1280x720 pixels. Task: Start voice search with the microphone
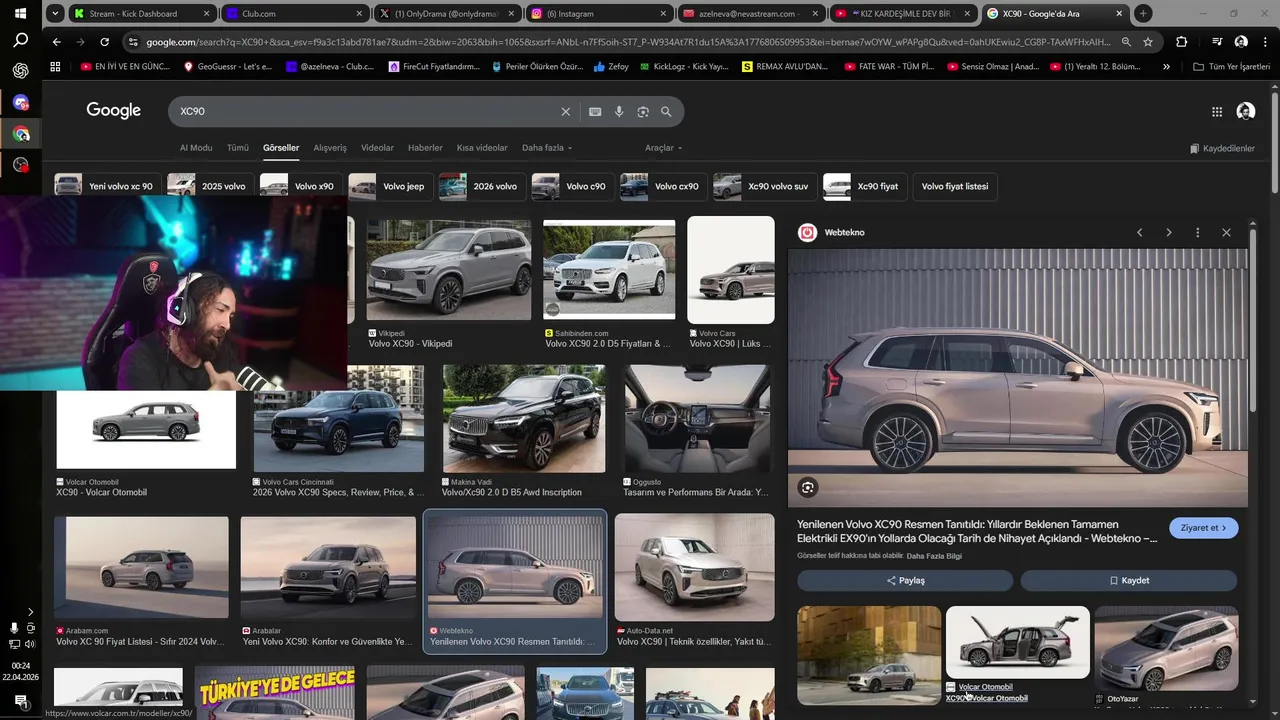click(x=619, y=112)
